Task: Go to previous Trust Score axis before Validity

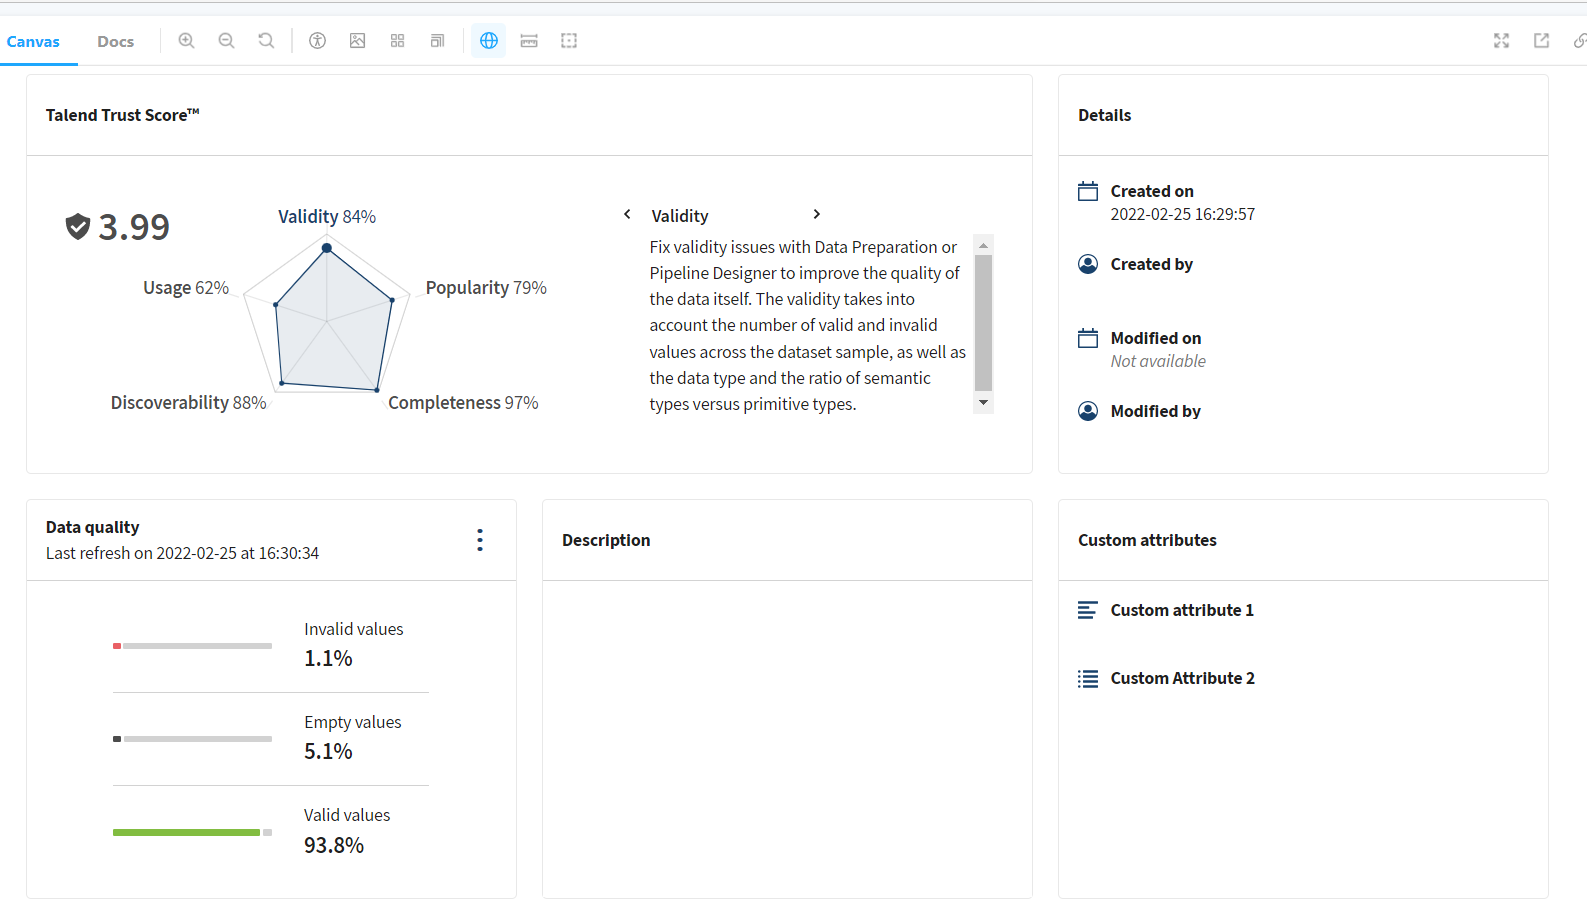Action: [627, 214]
